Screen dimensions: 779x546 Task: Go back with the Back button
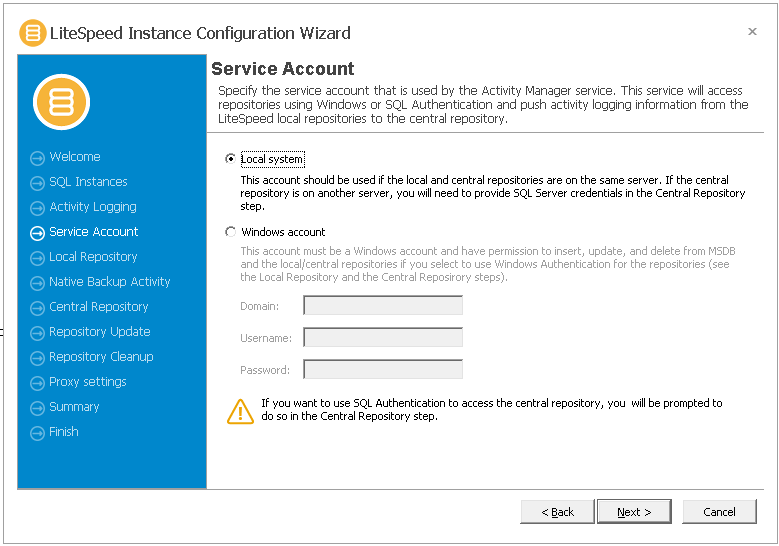pyautogui.click(x=557, y=512)
